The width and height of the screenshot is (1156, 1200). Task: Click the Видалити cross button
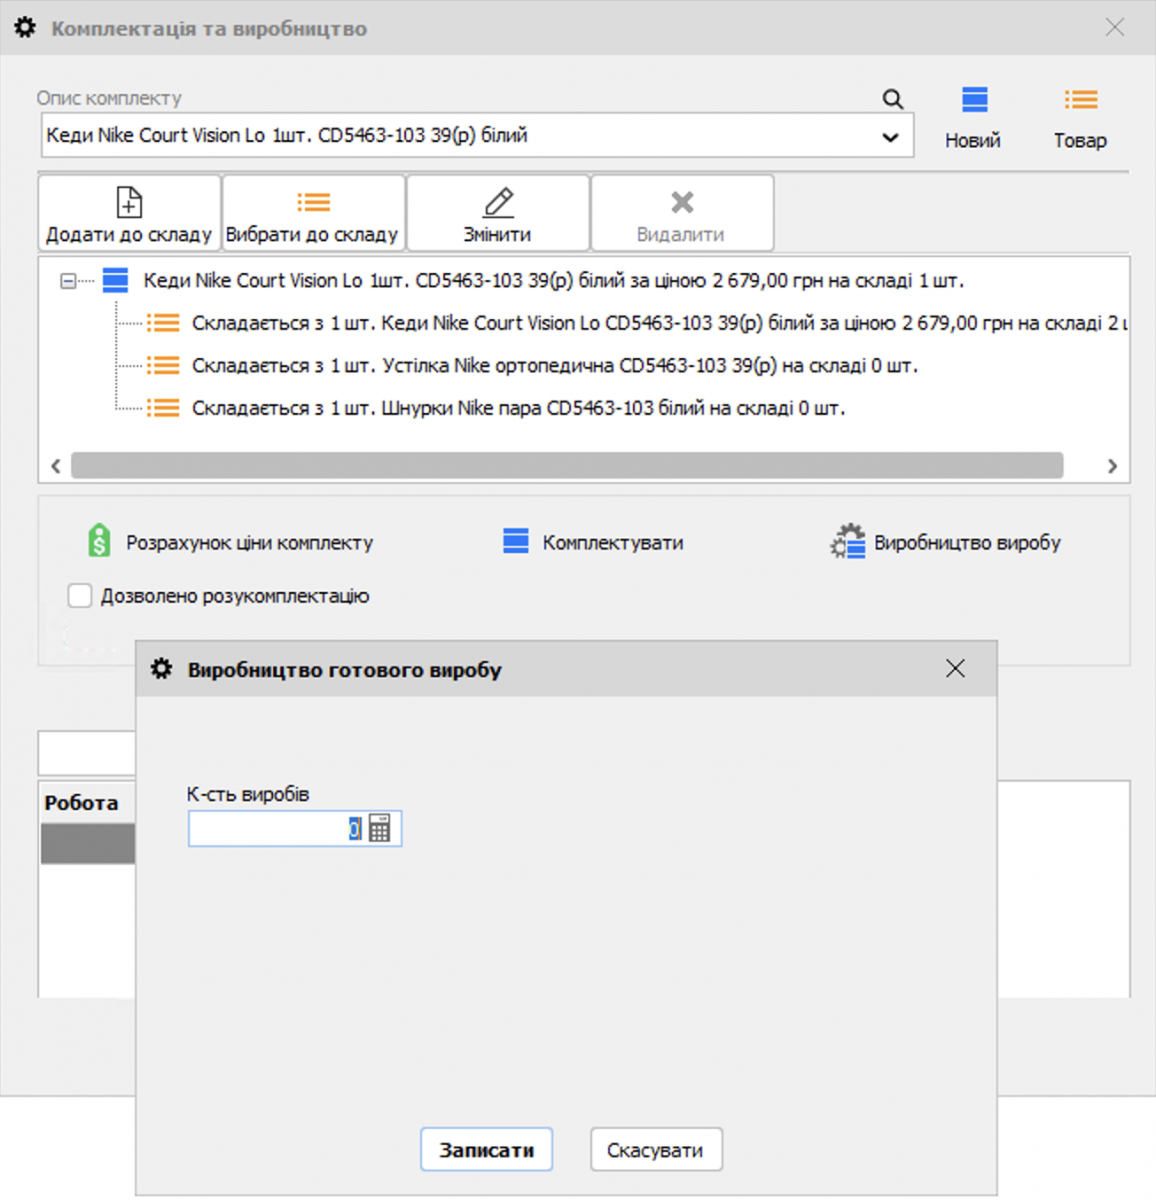(681, 214)
